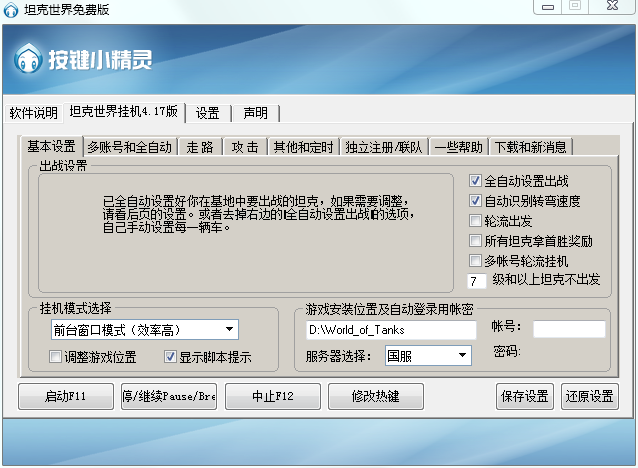Enable the 轮流出发 checkbox

pyautogui.click(x=476, y=221)
